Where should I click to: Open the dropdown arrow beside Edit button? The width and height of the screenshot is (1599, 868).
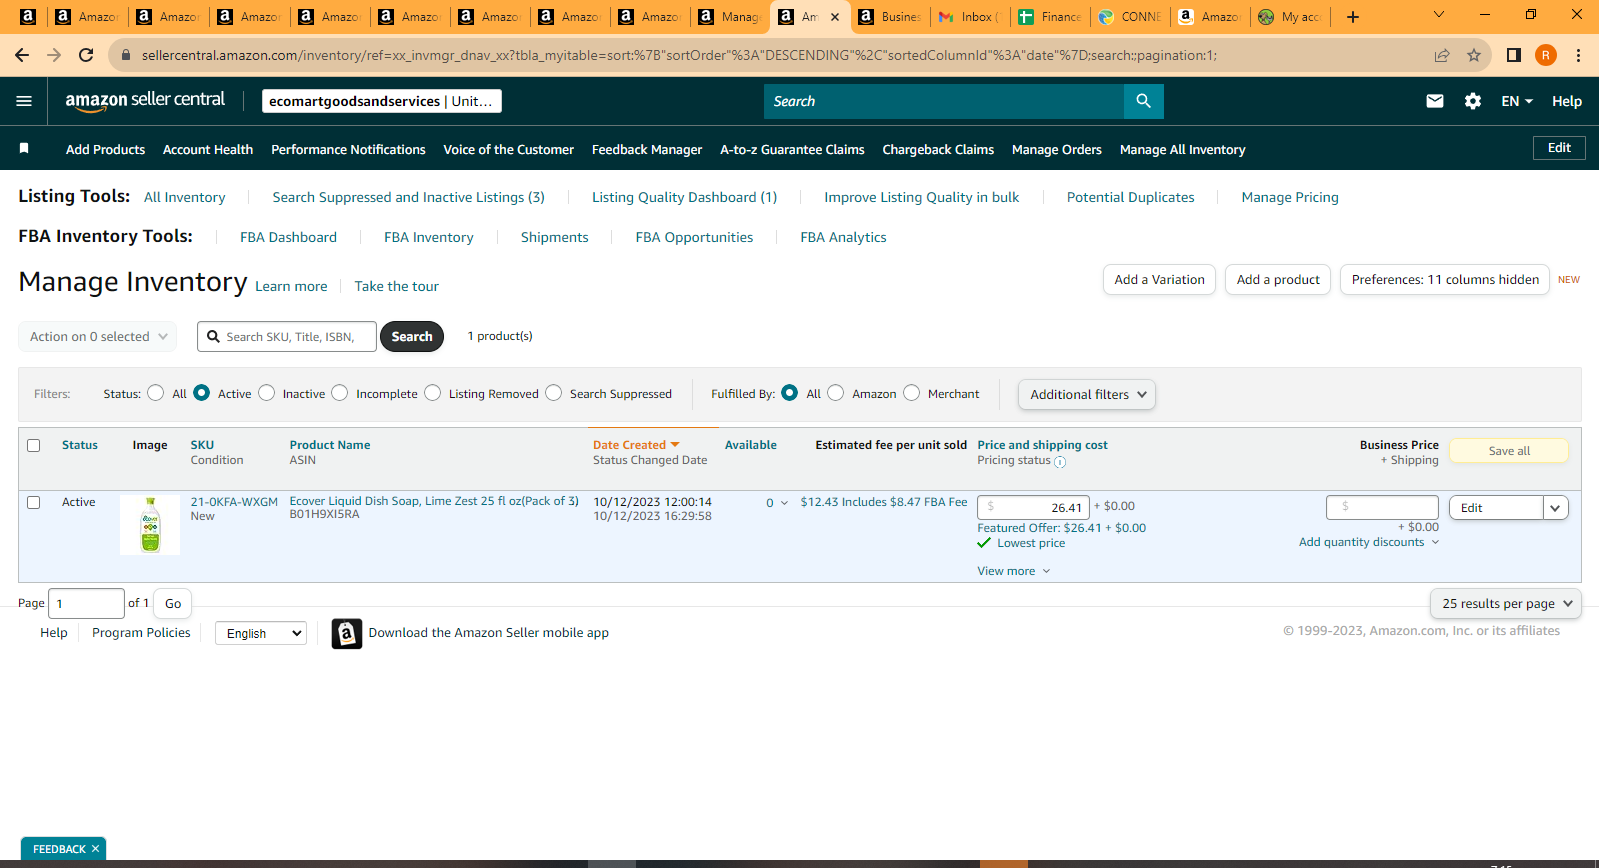coord(1555,508)
